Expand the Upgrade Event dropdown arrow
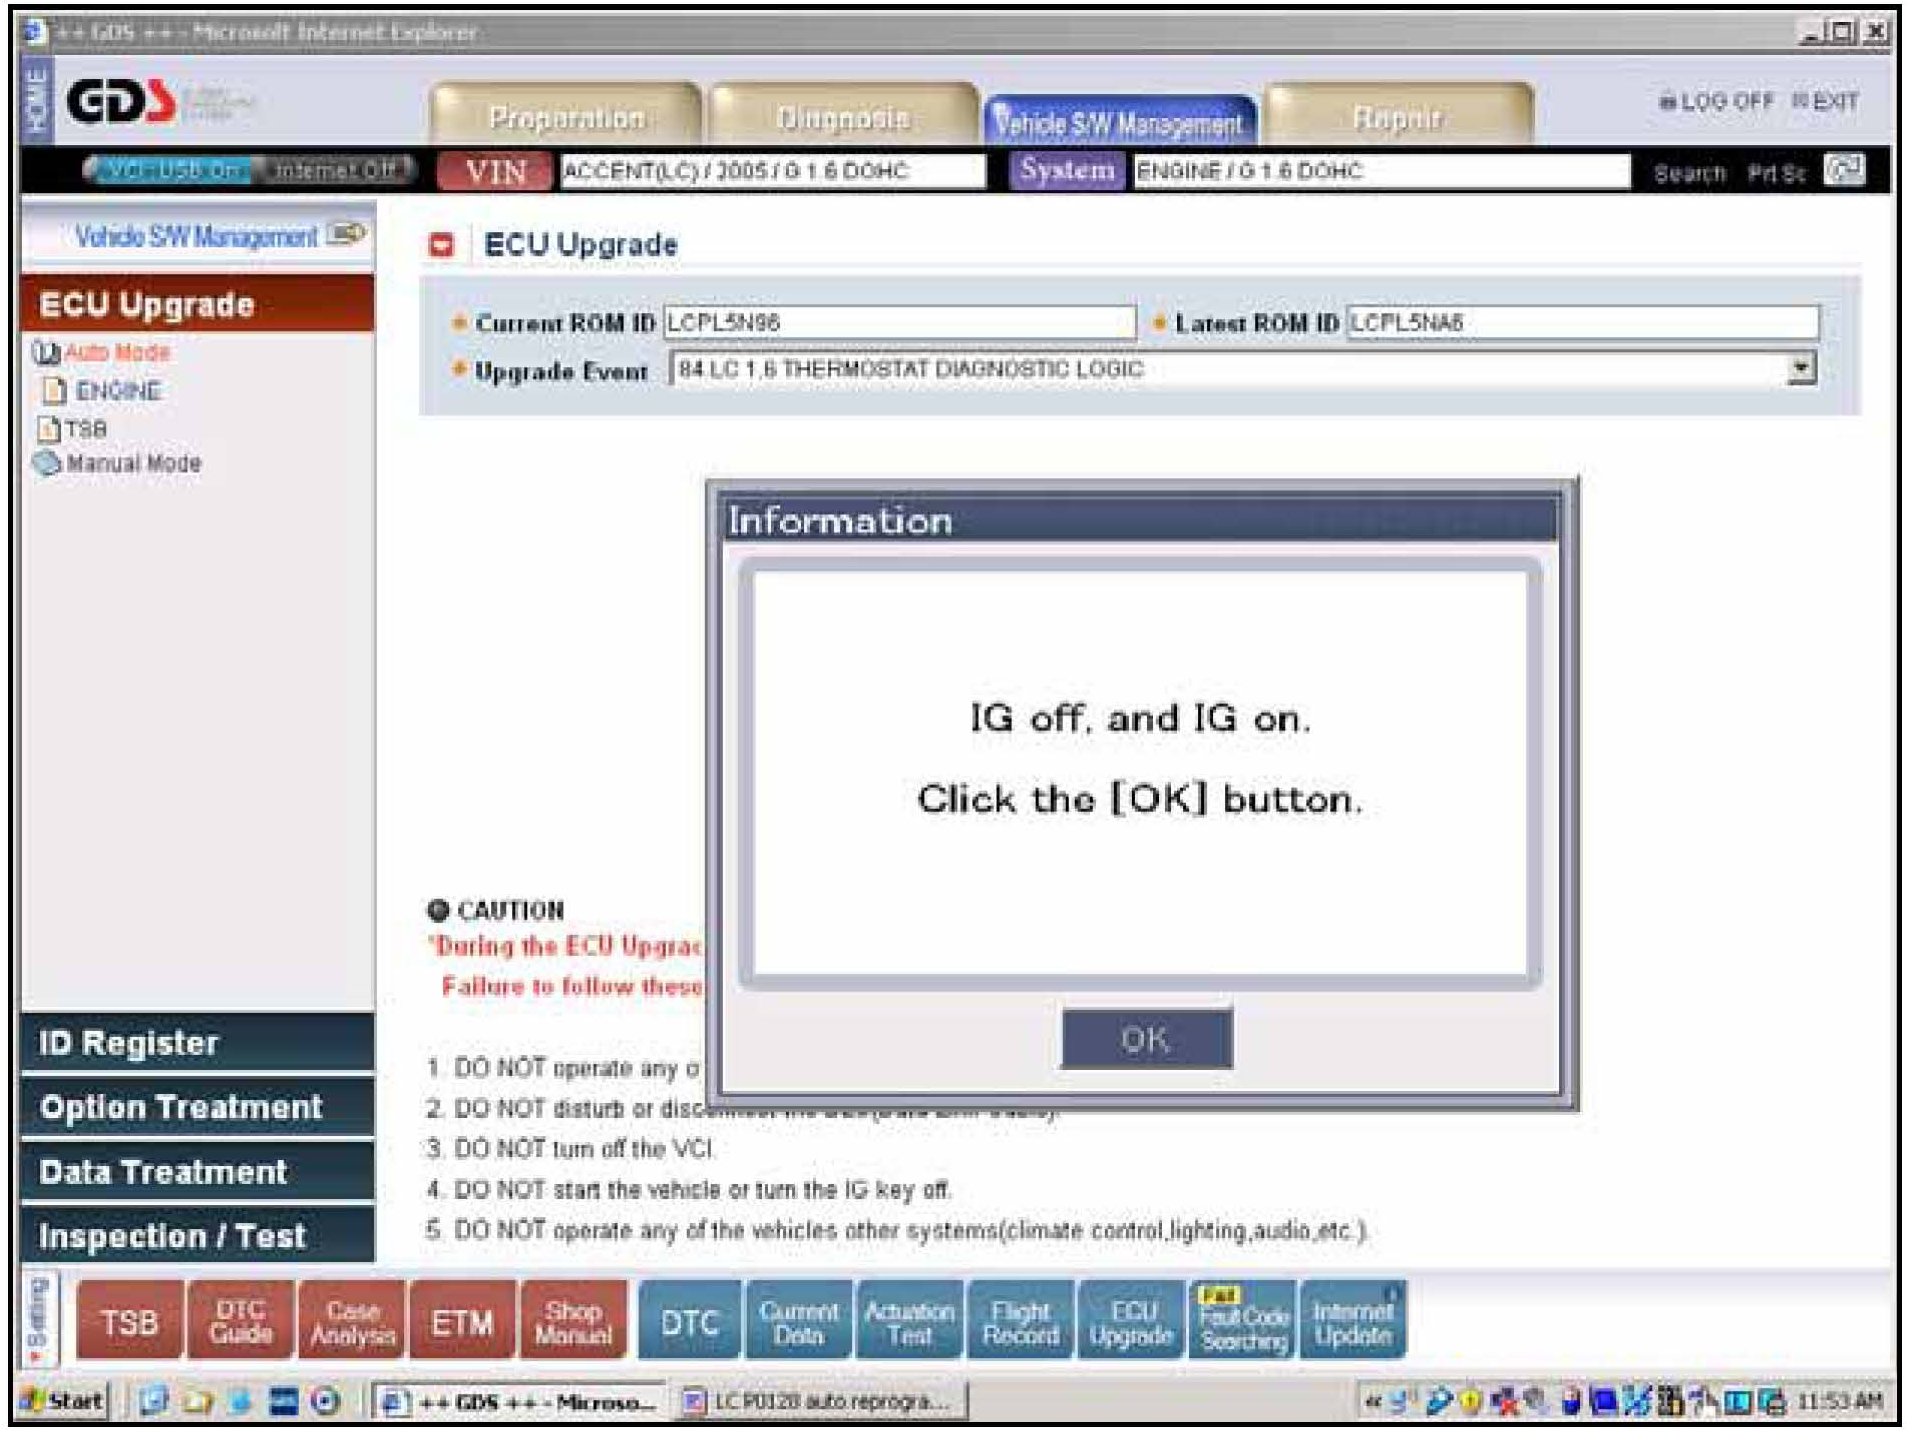This screenshot has height=1447, width=1921. (x=1801, y=369)
